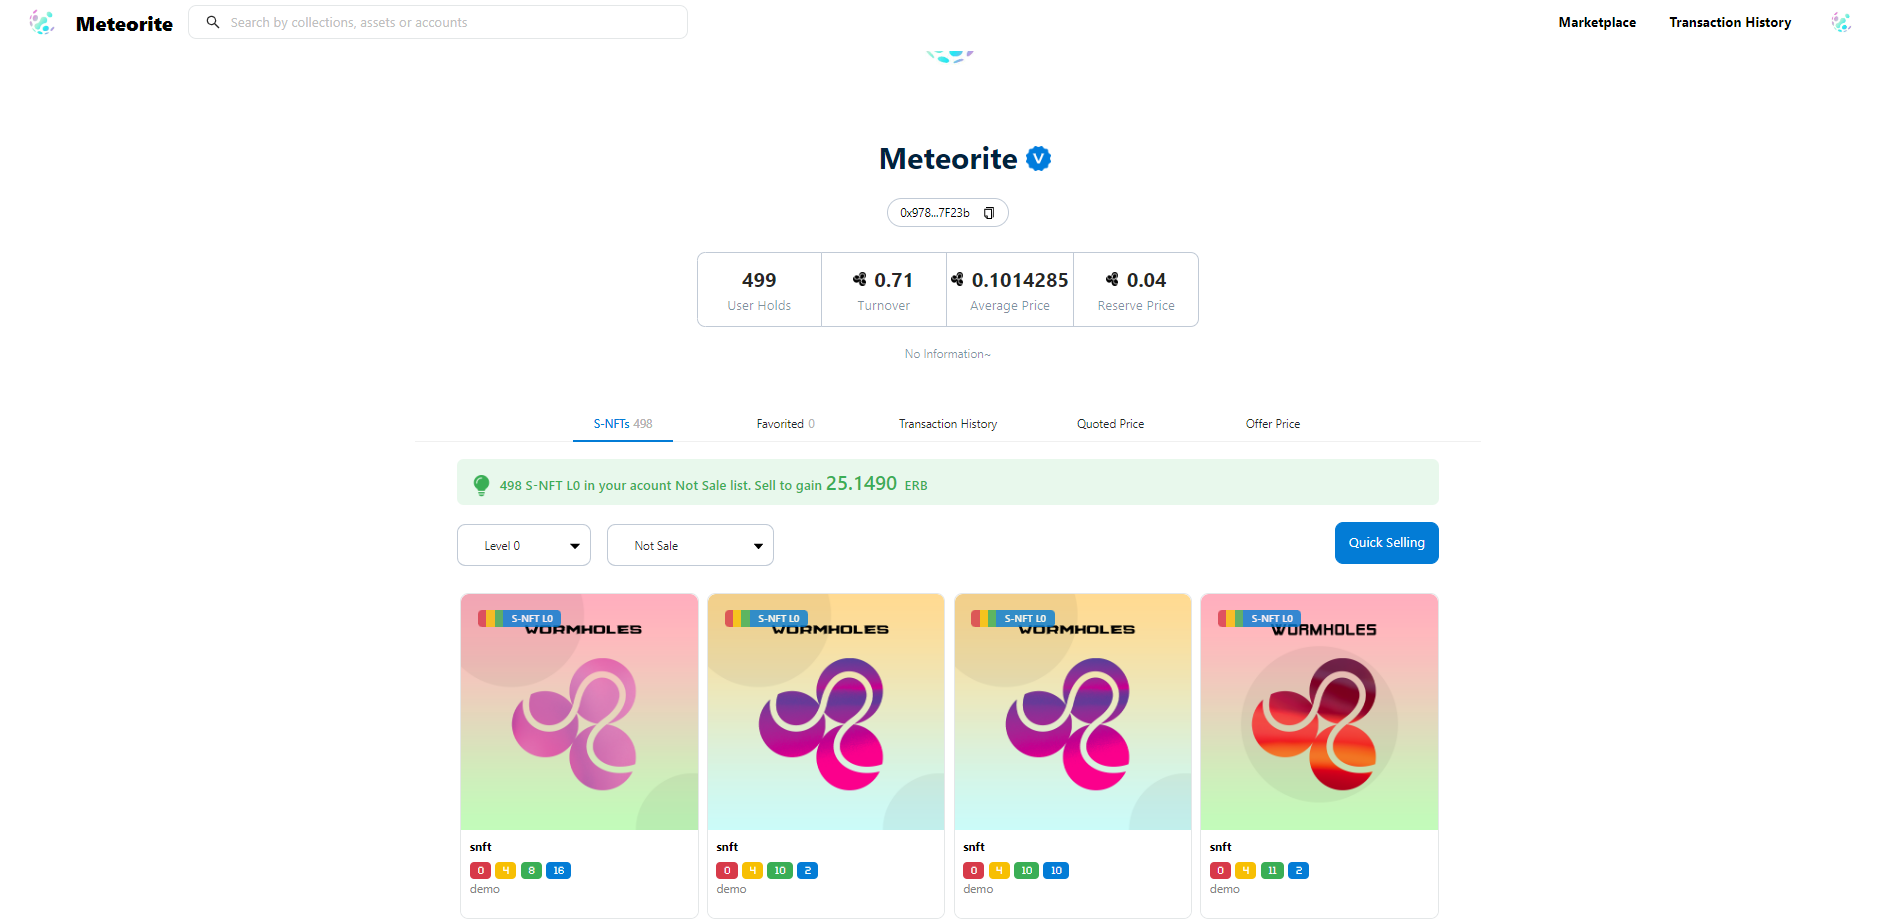
Task: Go to the Offer Price tab
Action: (1273, 424)
